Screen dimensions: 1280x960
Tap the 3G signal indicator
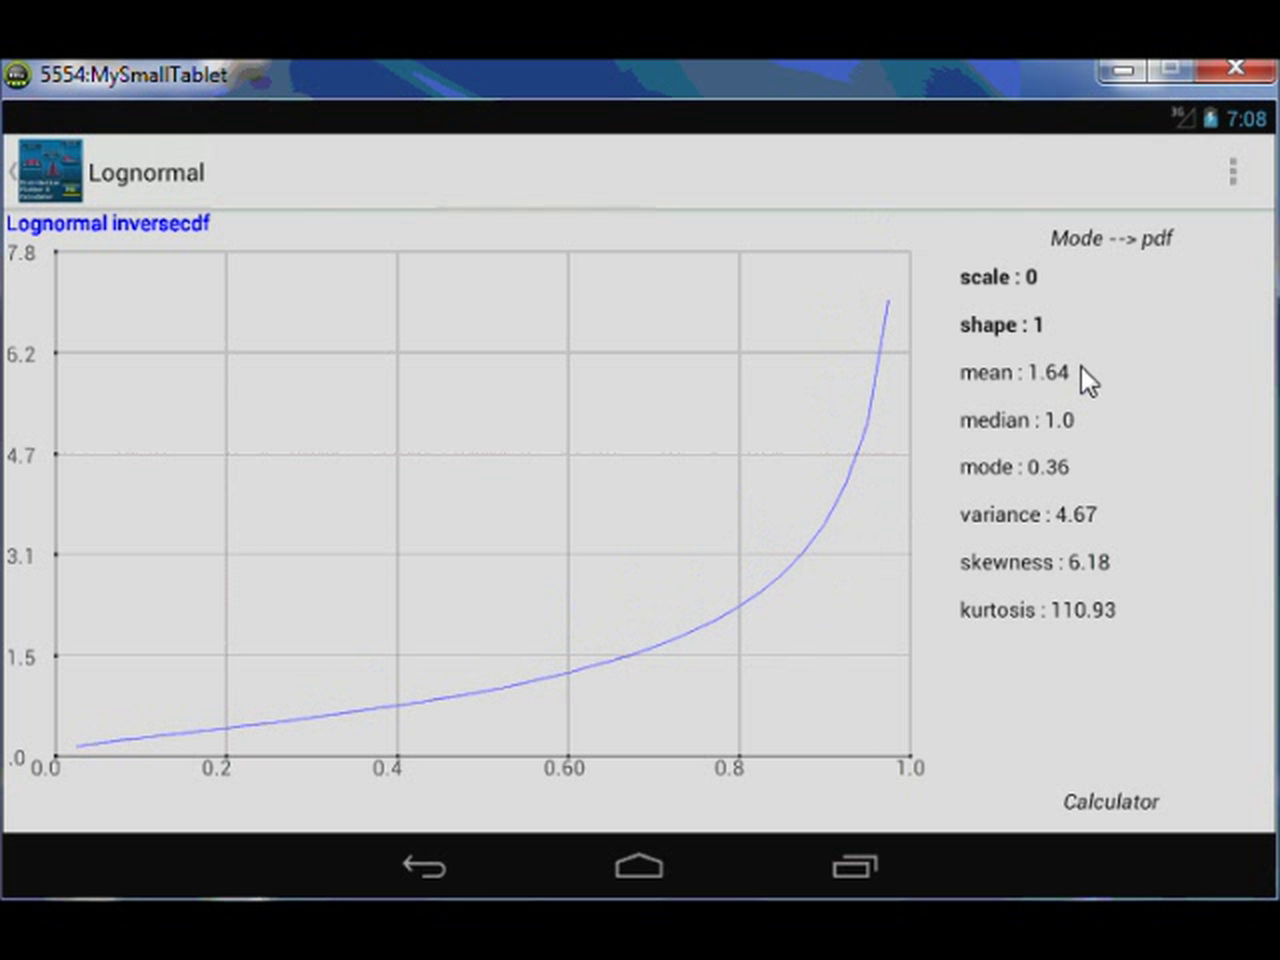[1181, 119]
